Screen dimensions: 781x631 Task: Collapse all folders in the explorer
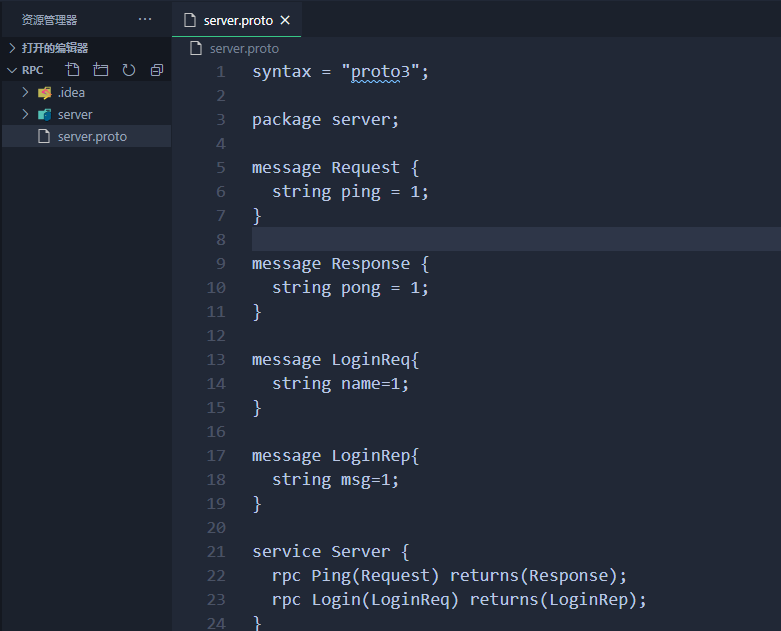click(157, 70)
